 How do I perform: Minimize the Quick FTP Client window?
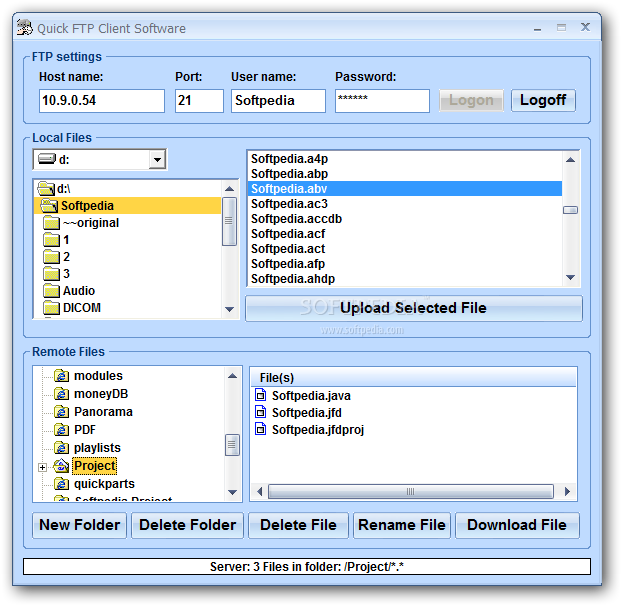(538, 28)
